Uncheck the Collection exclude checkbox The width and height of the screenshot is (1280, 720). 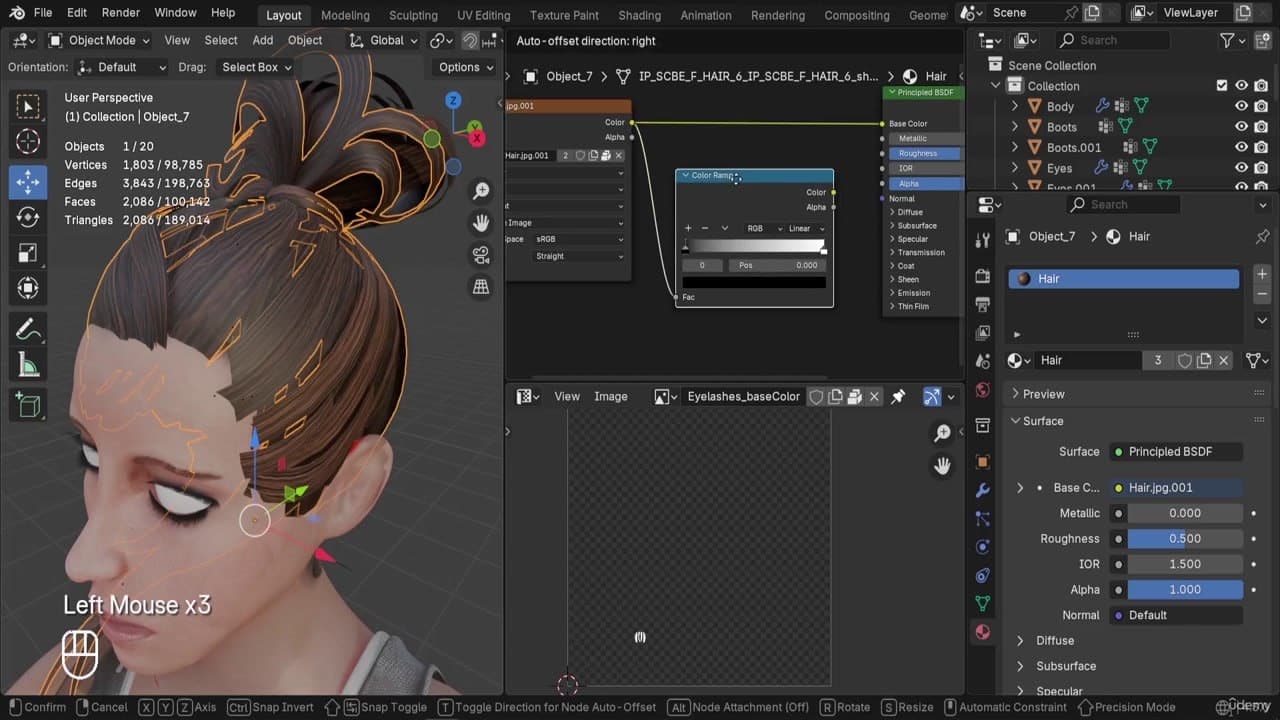[1221, 86]
